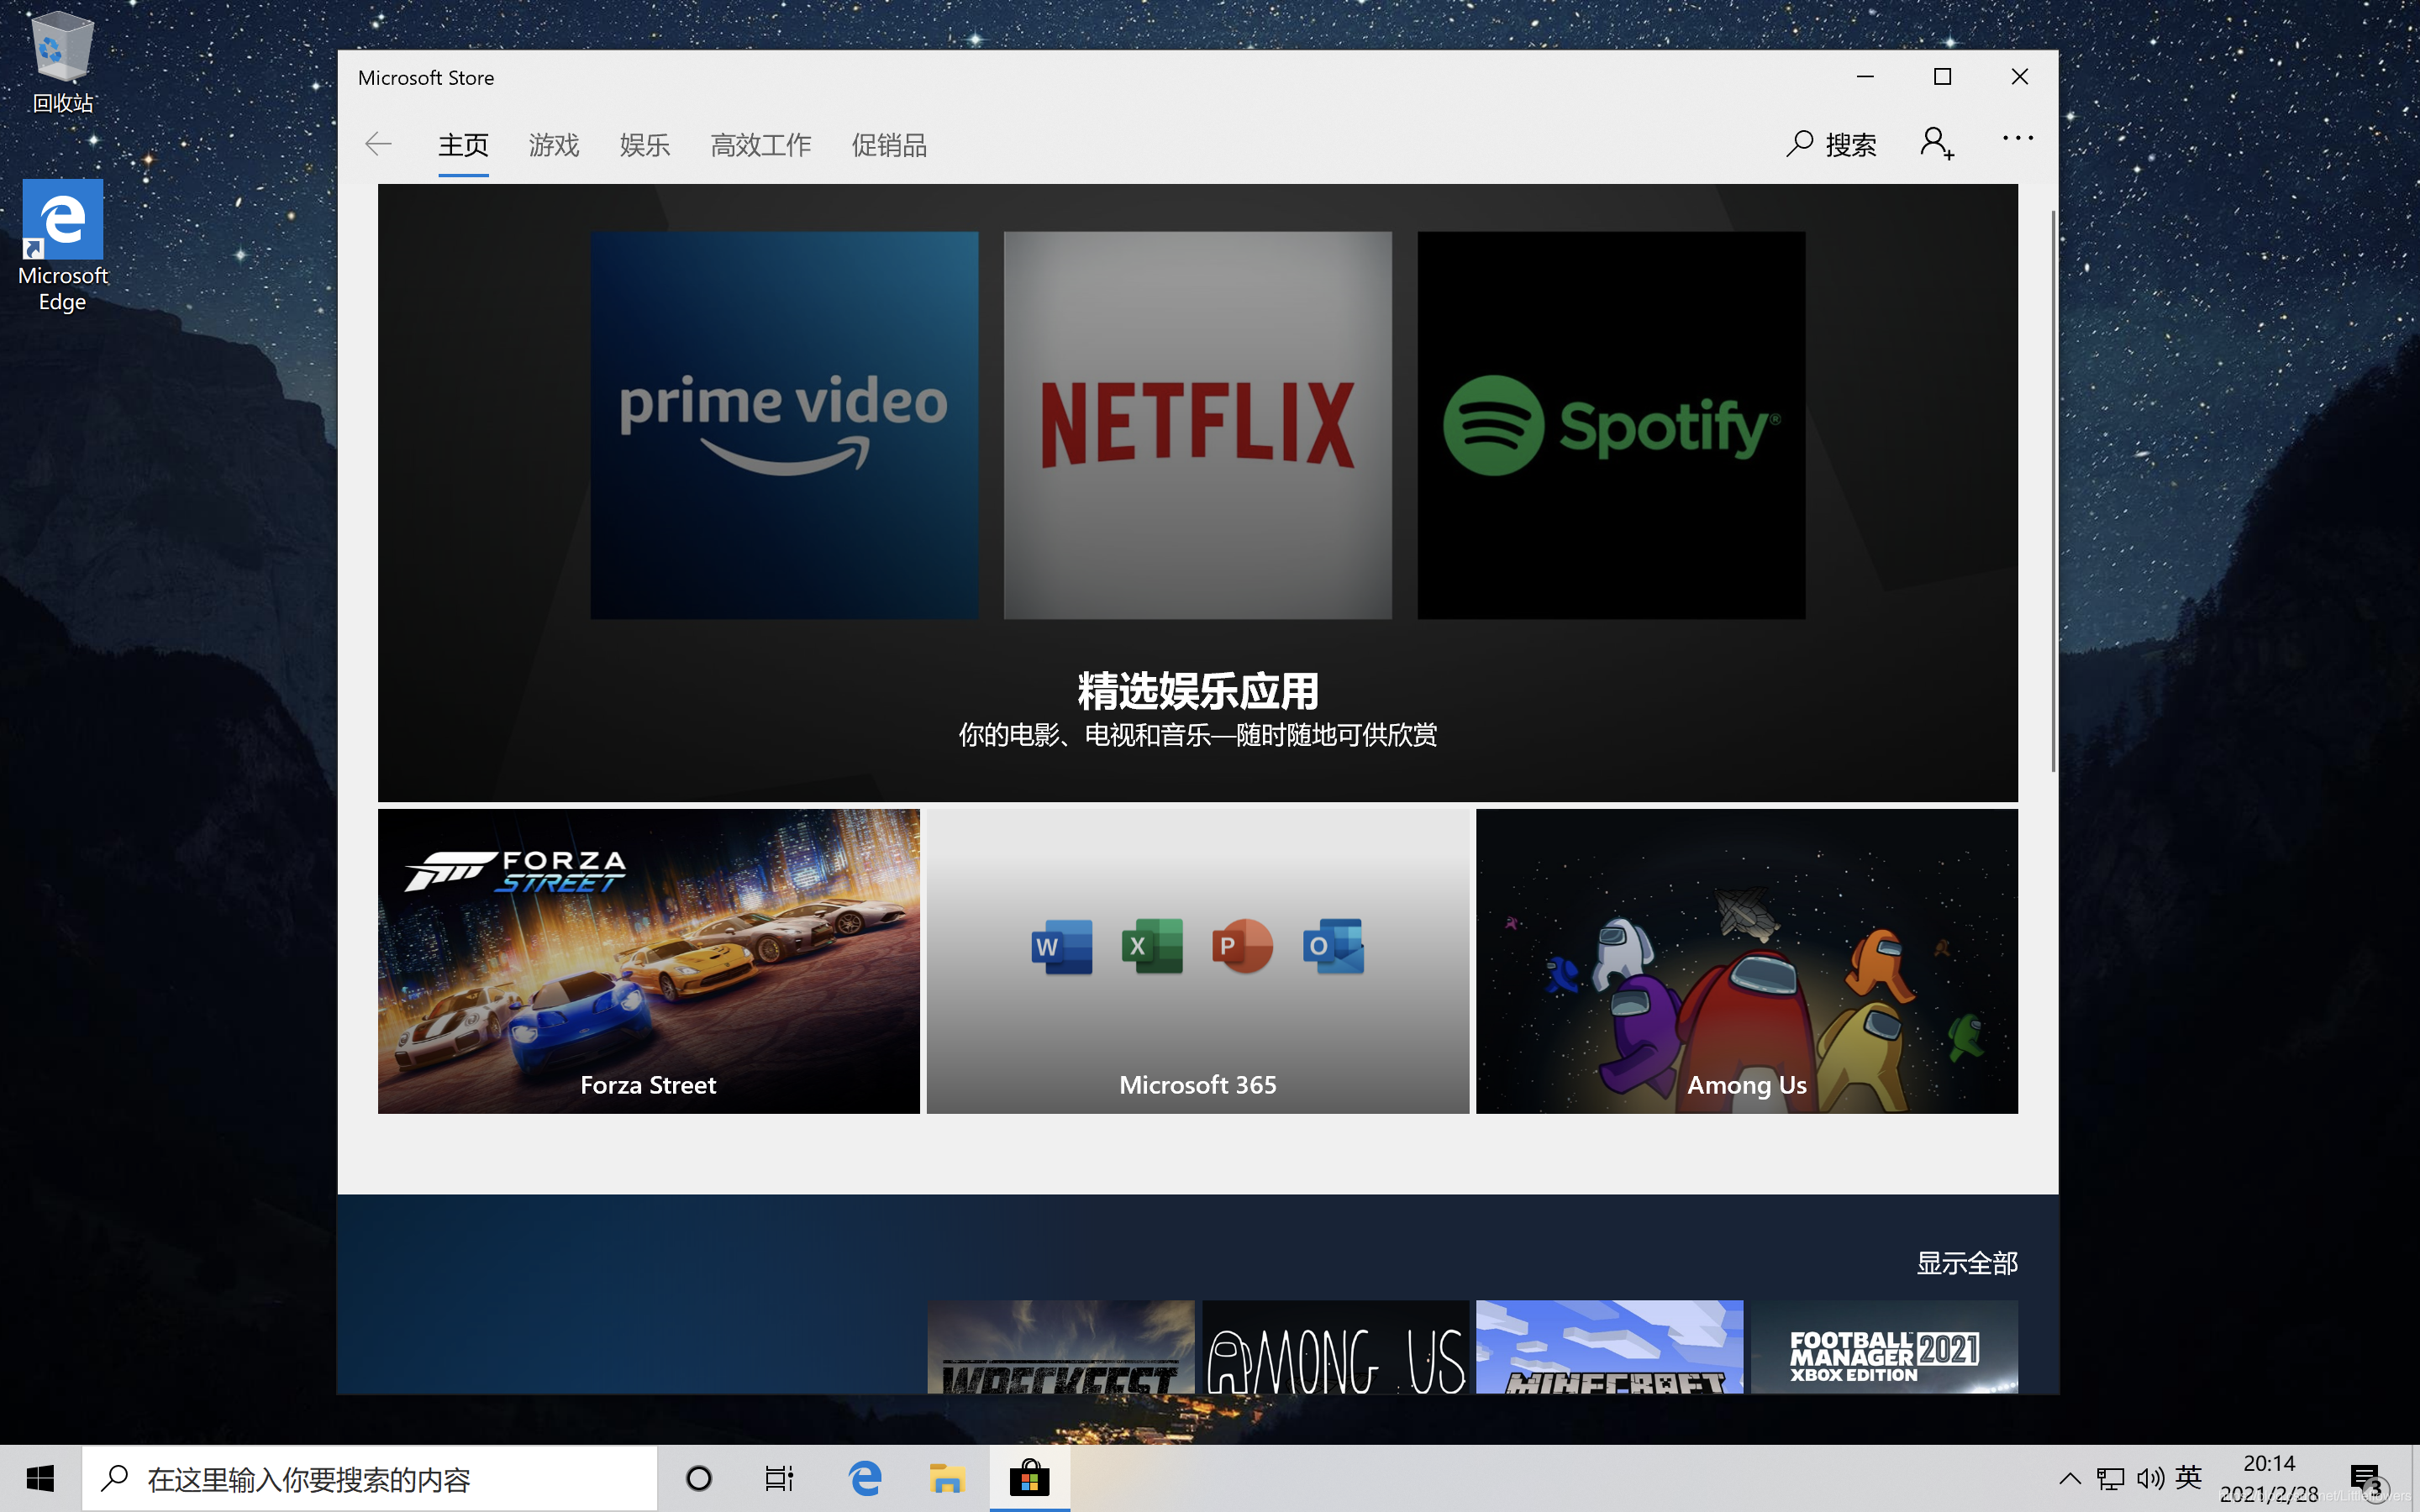Open File Explorer from the taskbar
Screen dimensions: 2420x1512
point(946,1478)
